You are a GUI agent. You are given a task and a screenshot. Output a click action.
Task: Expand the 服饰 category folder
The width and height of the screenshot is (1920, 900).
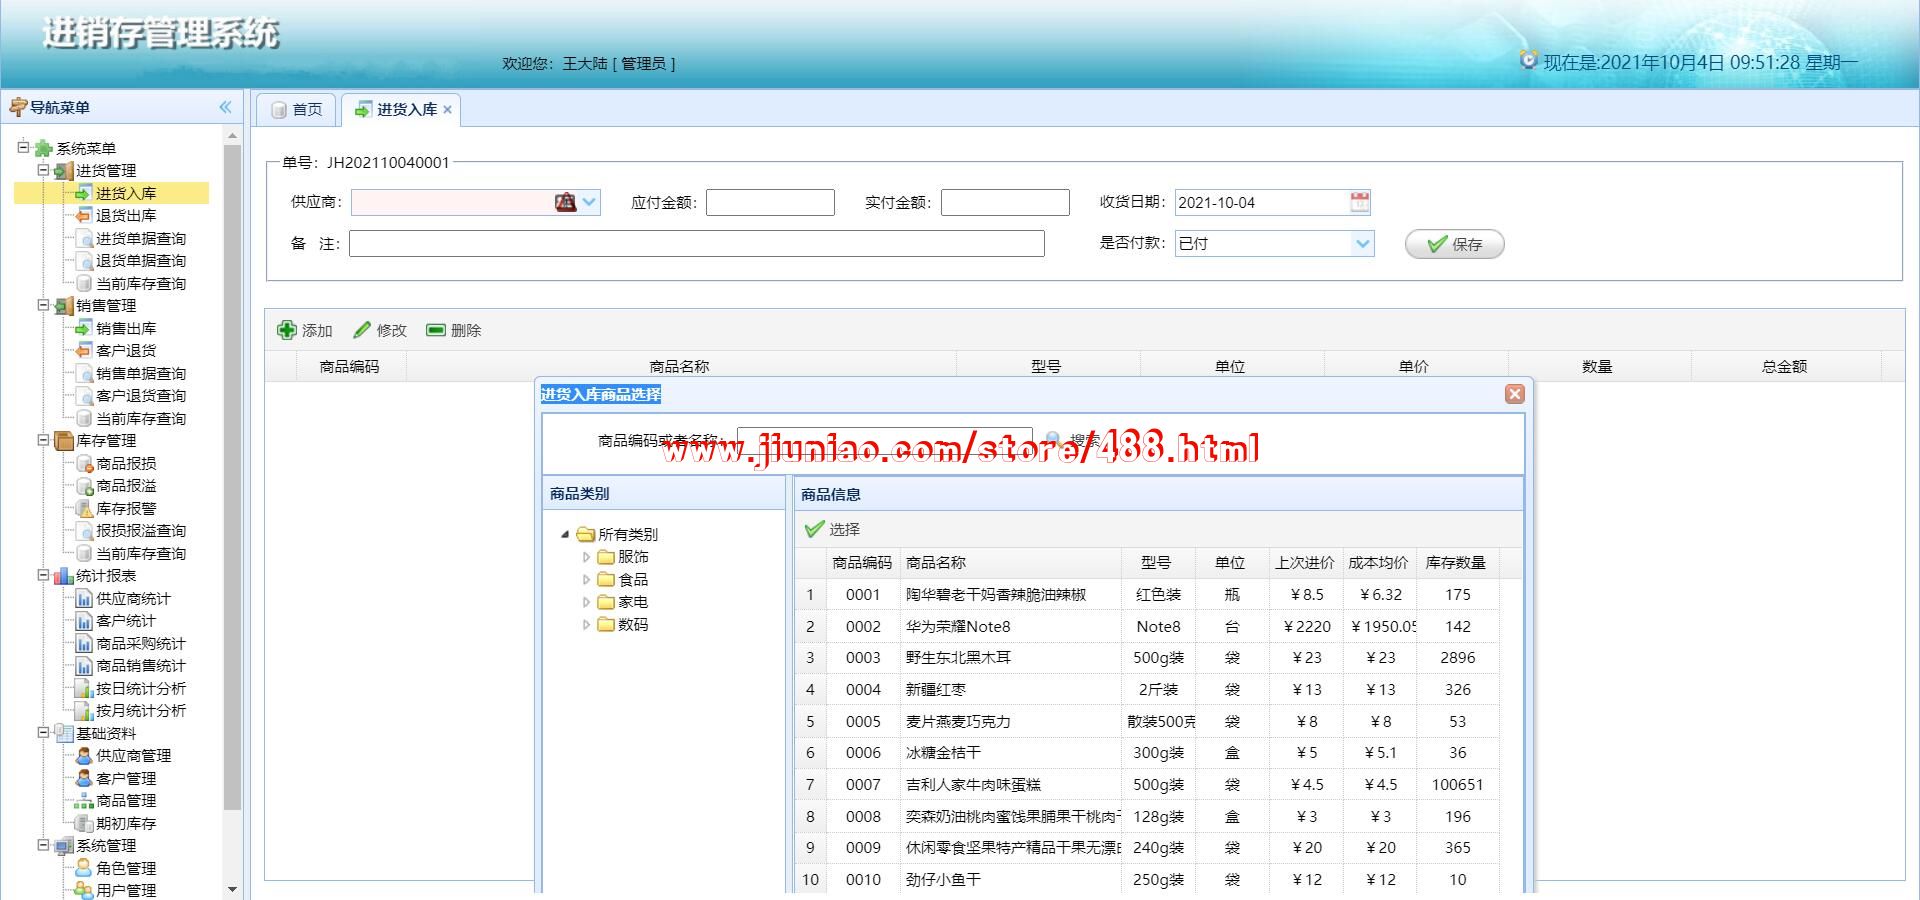pyautogui.click(x=586, y=557)
